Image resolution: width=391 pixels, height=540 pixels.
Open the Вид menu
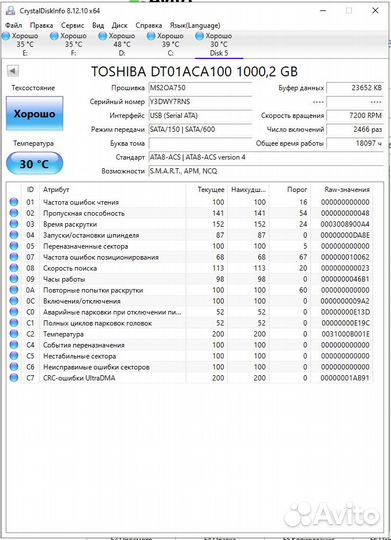click(98, 25)
